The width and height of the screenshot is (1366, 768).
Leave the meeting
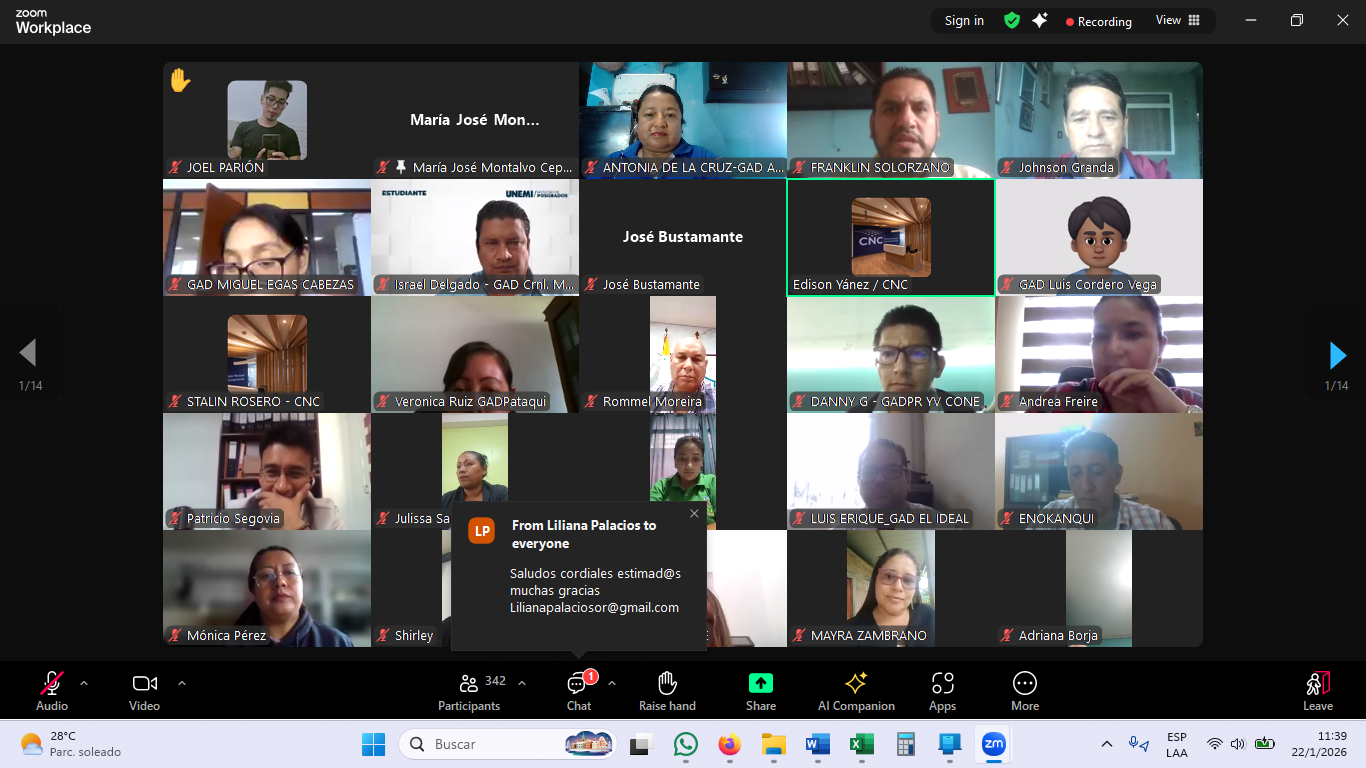tap(1317, 691)
